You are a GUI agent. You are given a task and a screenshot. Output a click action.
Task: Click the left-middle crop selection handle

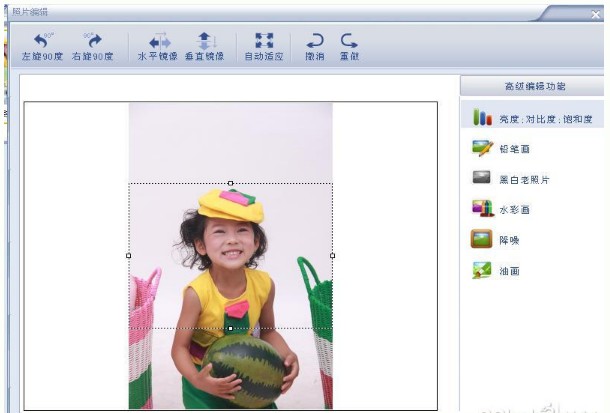129,255
